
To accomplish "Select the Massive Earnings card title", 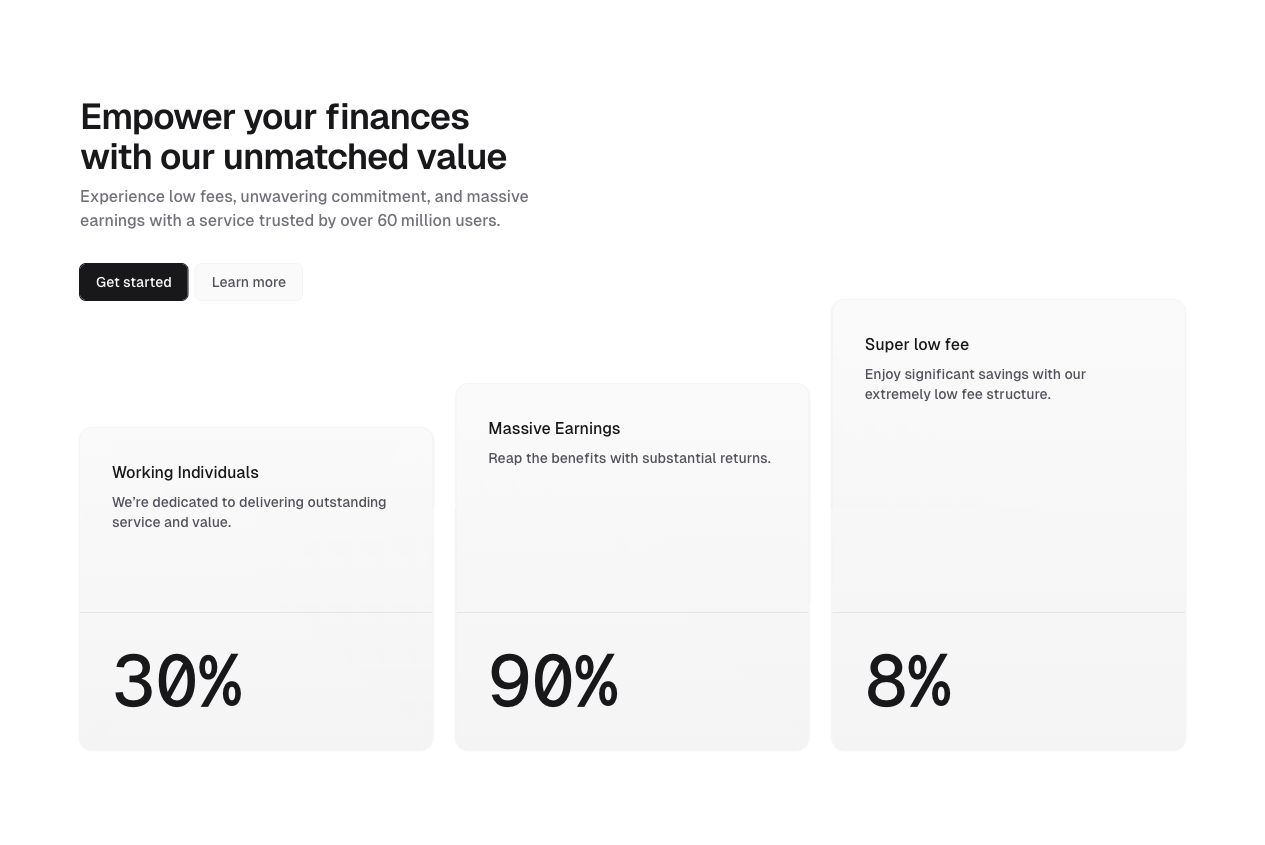I will [554, 428].
